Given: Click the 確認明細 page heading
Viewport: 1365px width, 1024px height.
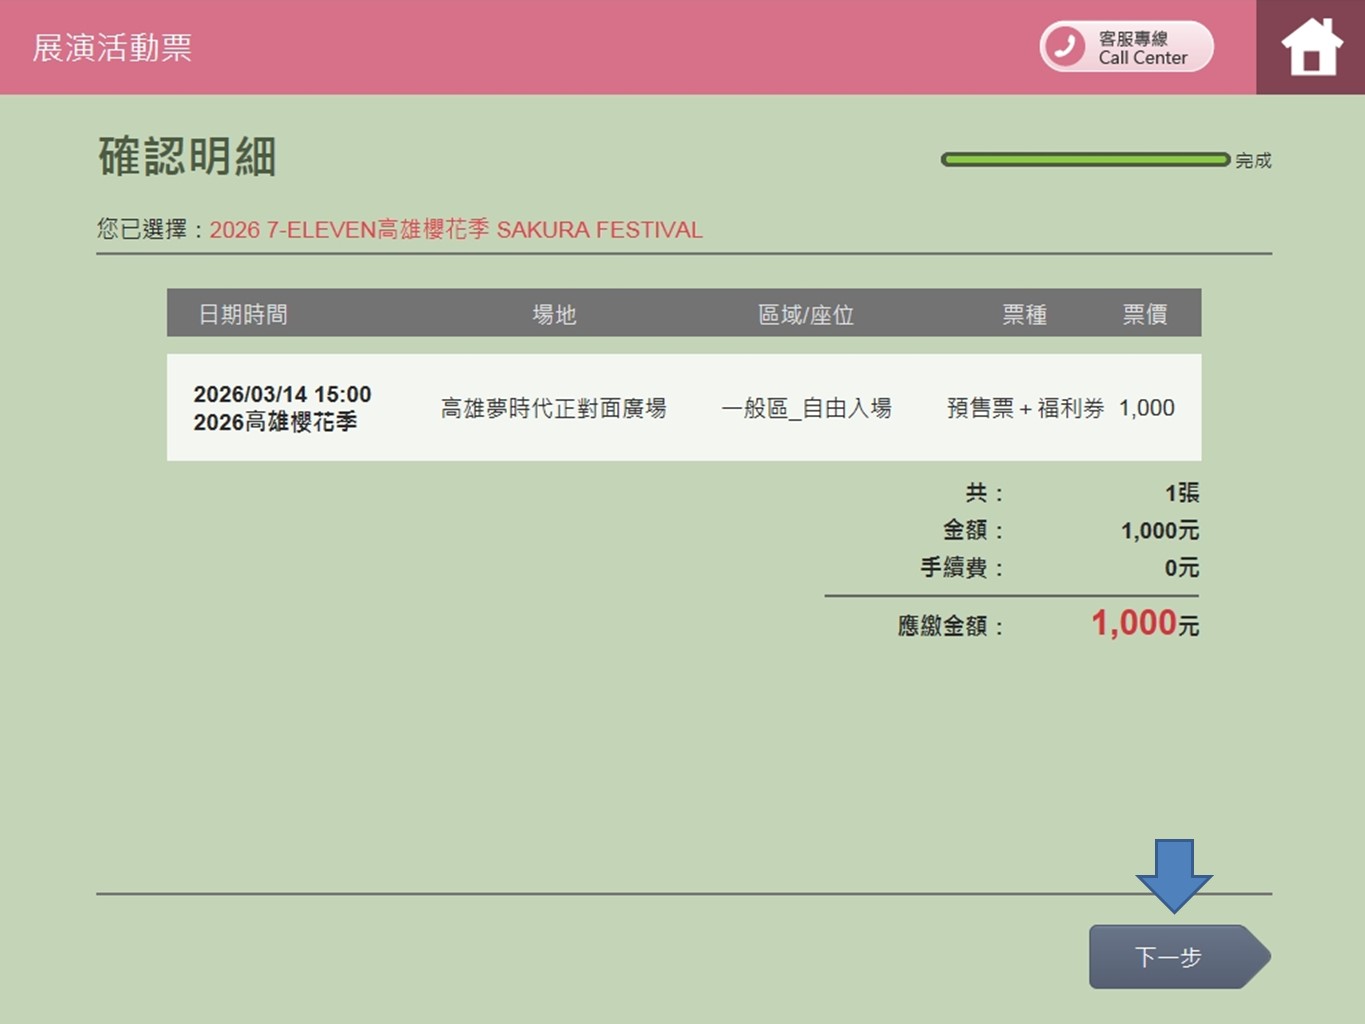Looking at the screenshot, I should tap(187, 157).
